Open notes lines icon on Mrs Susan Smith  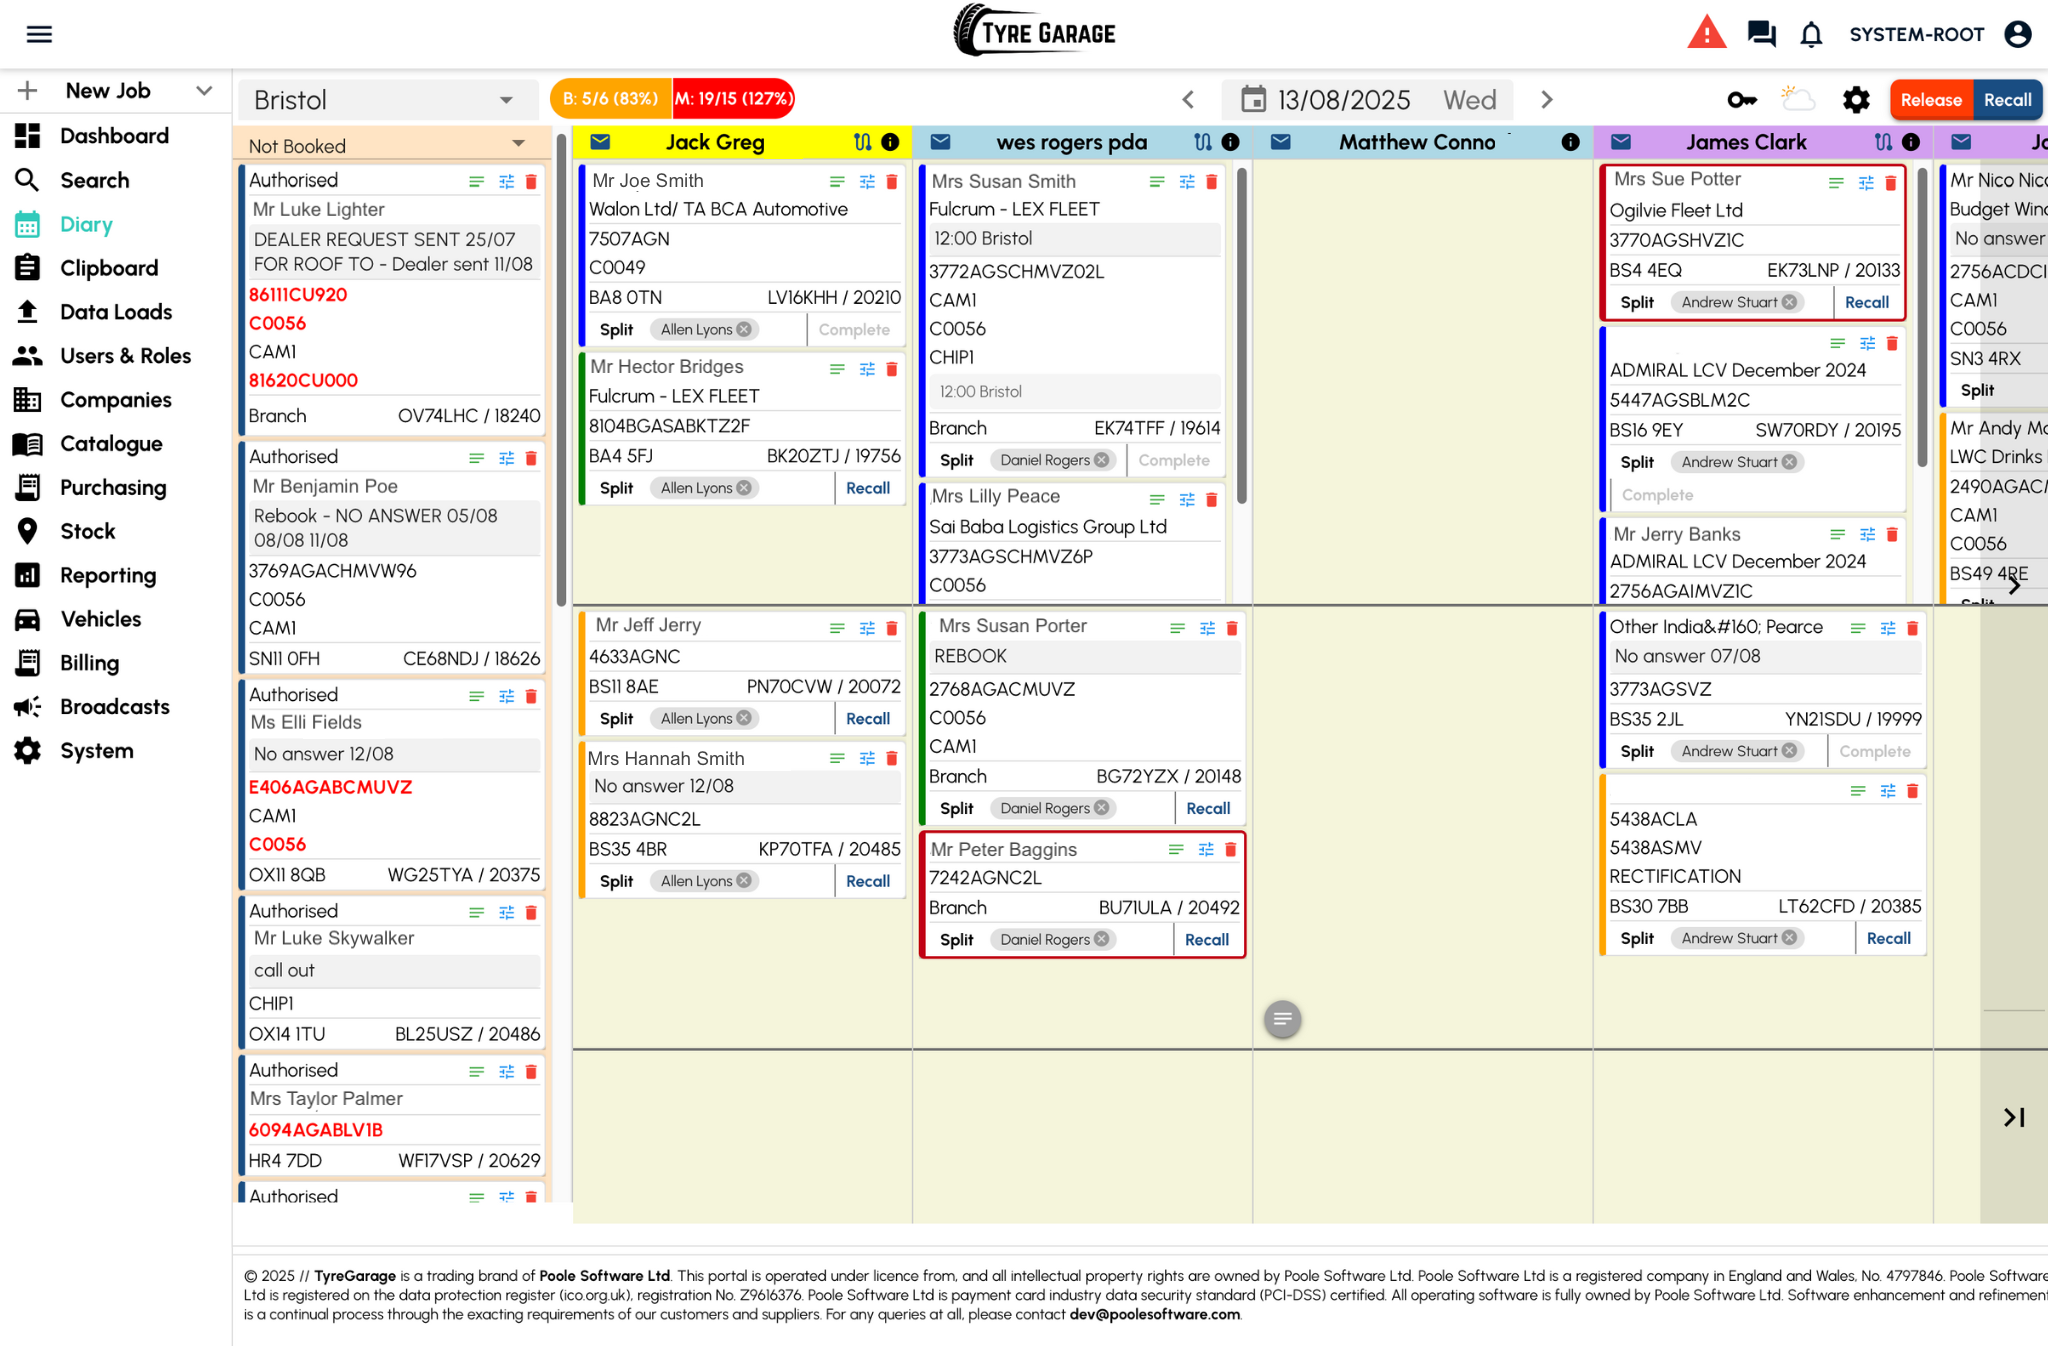(1157, 182)
